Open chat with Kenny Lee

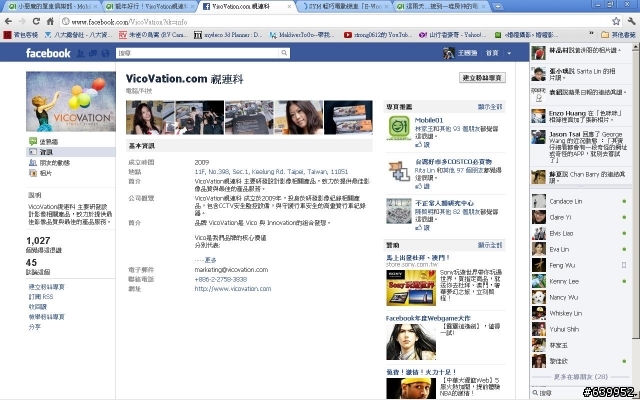click(580, 281)
